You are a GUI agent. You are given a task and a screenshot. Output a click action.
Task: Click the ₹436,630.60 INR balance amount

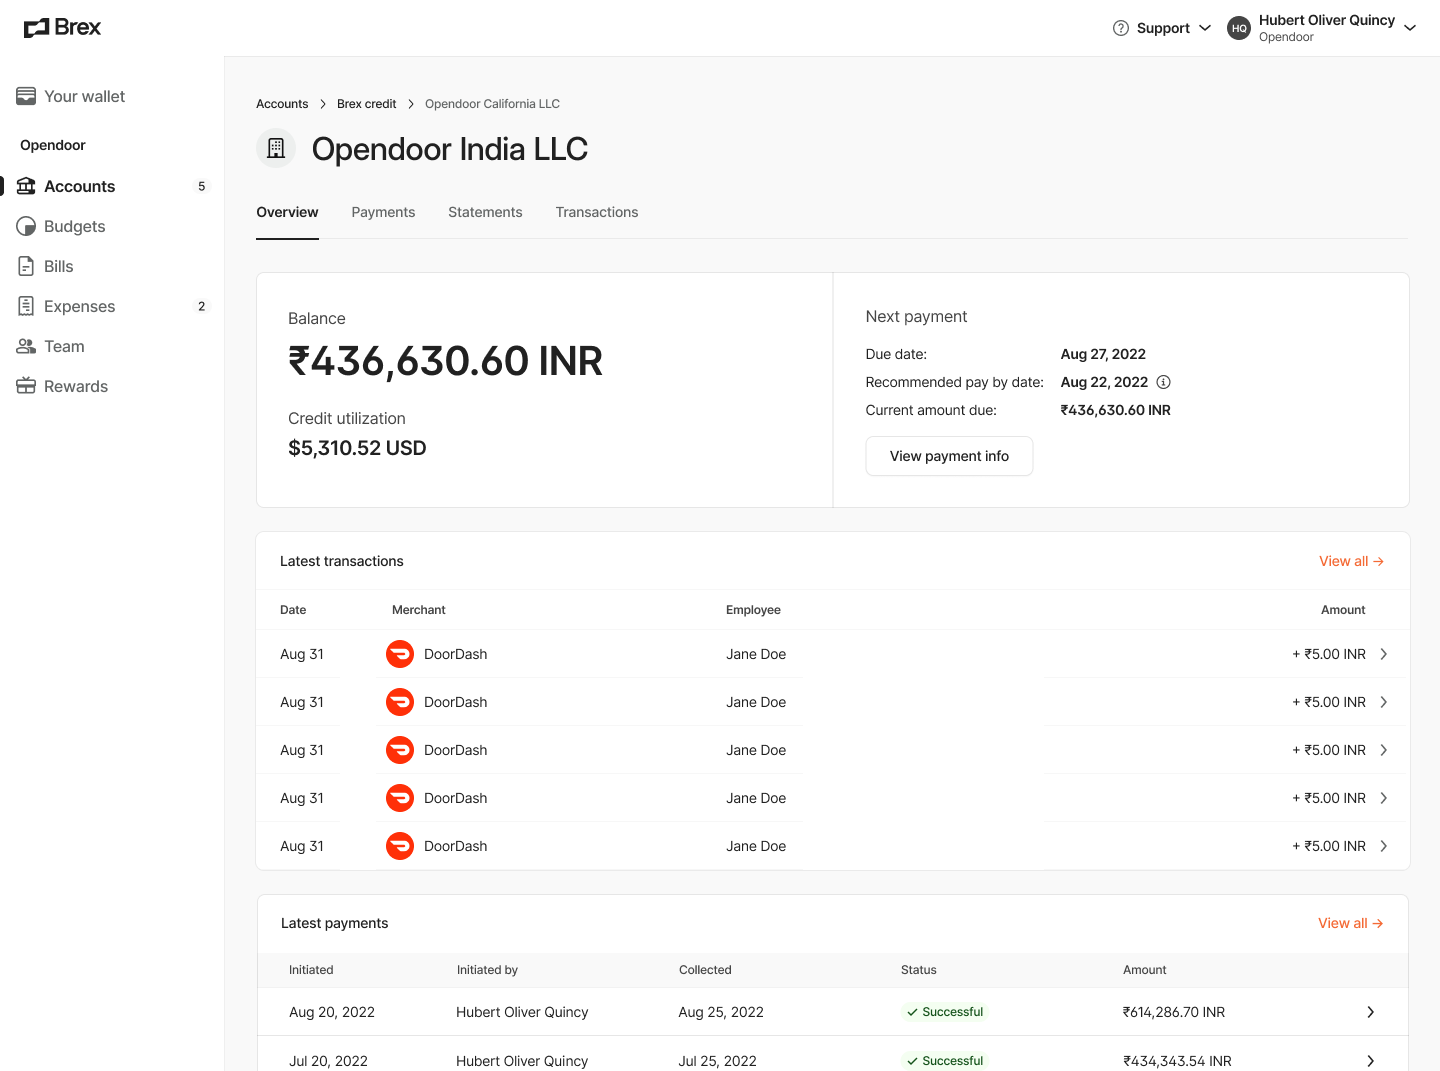pyautogui.click(x=445, y=361)
